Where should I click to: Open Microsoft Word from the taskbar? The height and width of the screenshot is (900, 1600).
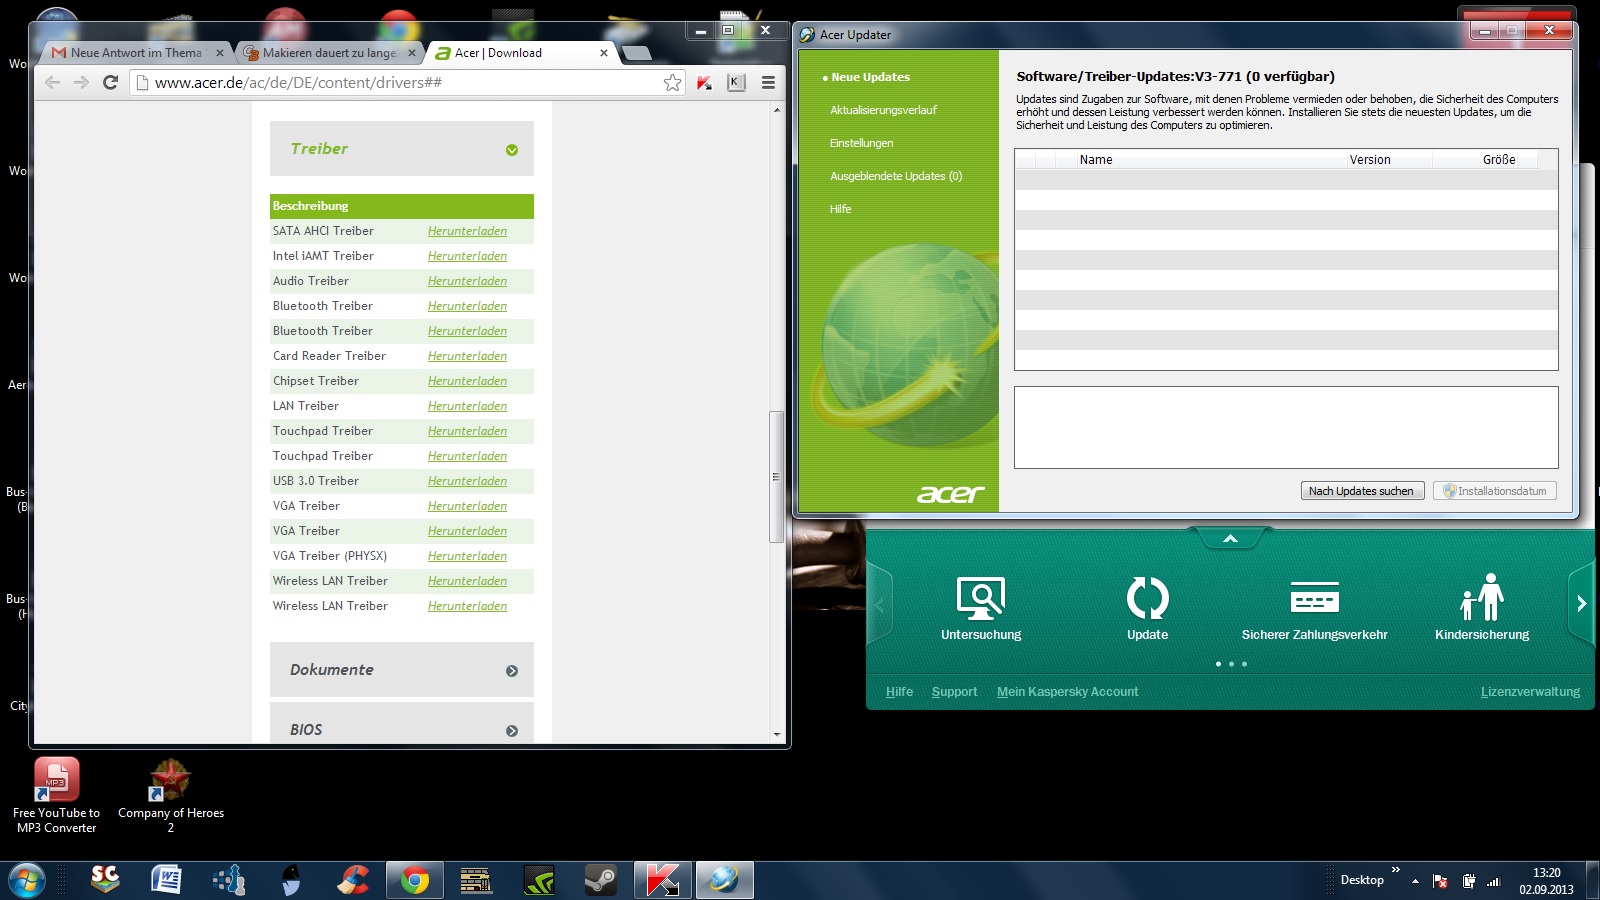pos(166,881)
